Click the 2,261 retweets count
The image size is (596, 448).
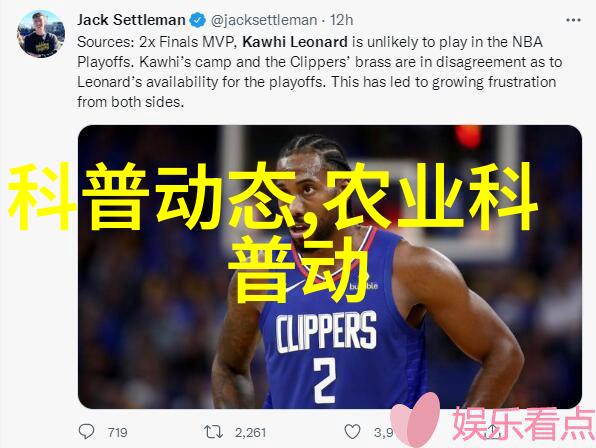[x=250, y=432]
